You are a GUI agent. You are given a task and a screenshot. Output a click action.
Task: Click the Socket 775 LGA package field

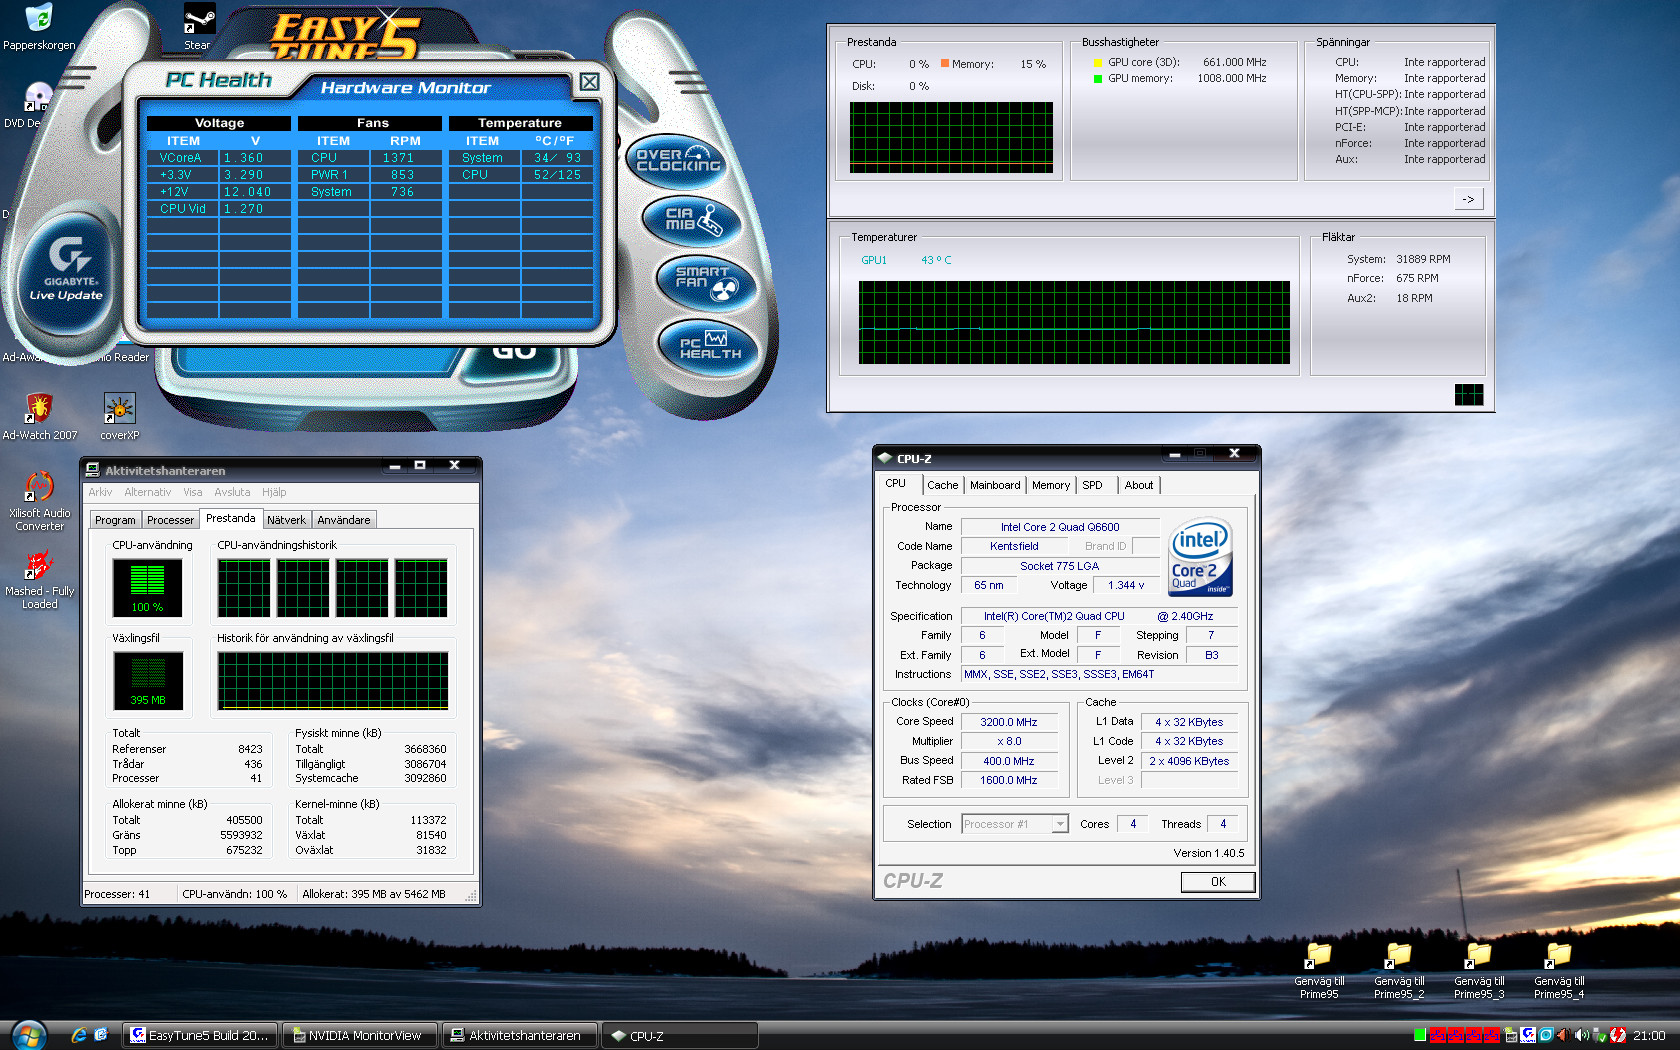point(1060,566)
